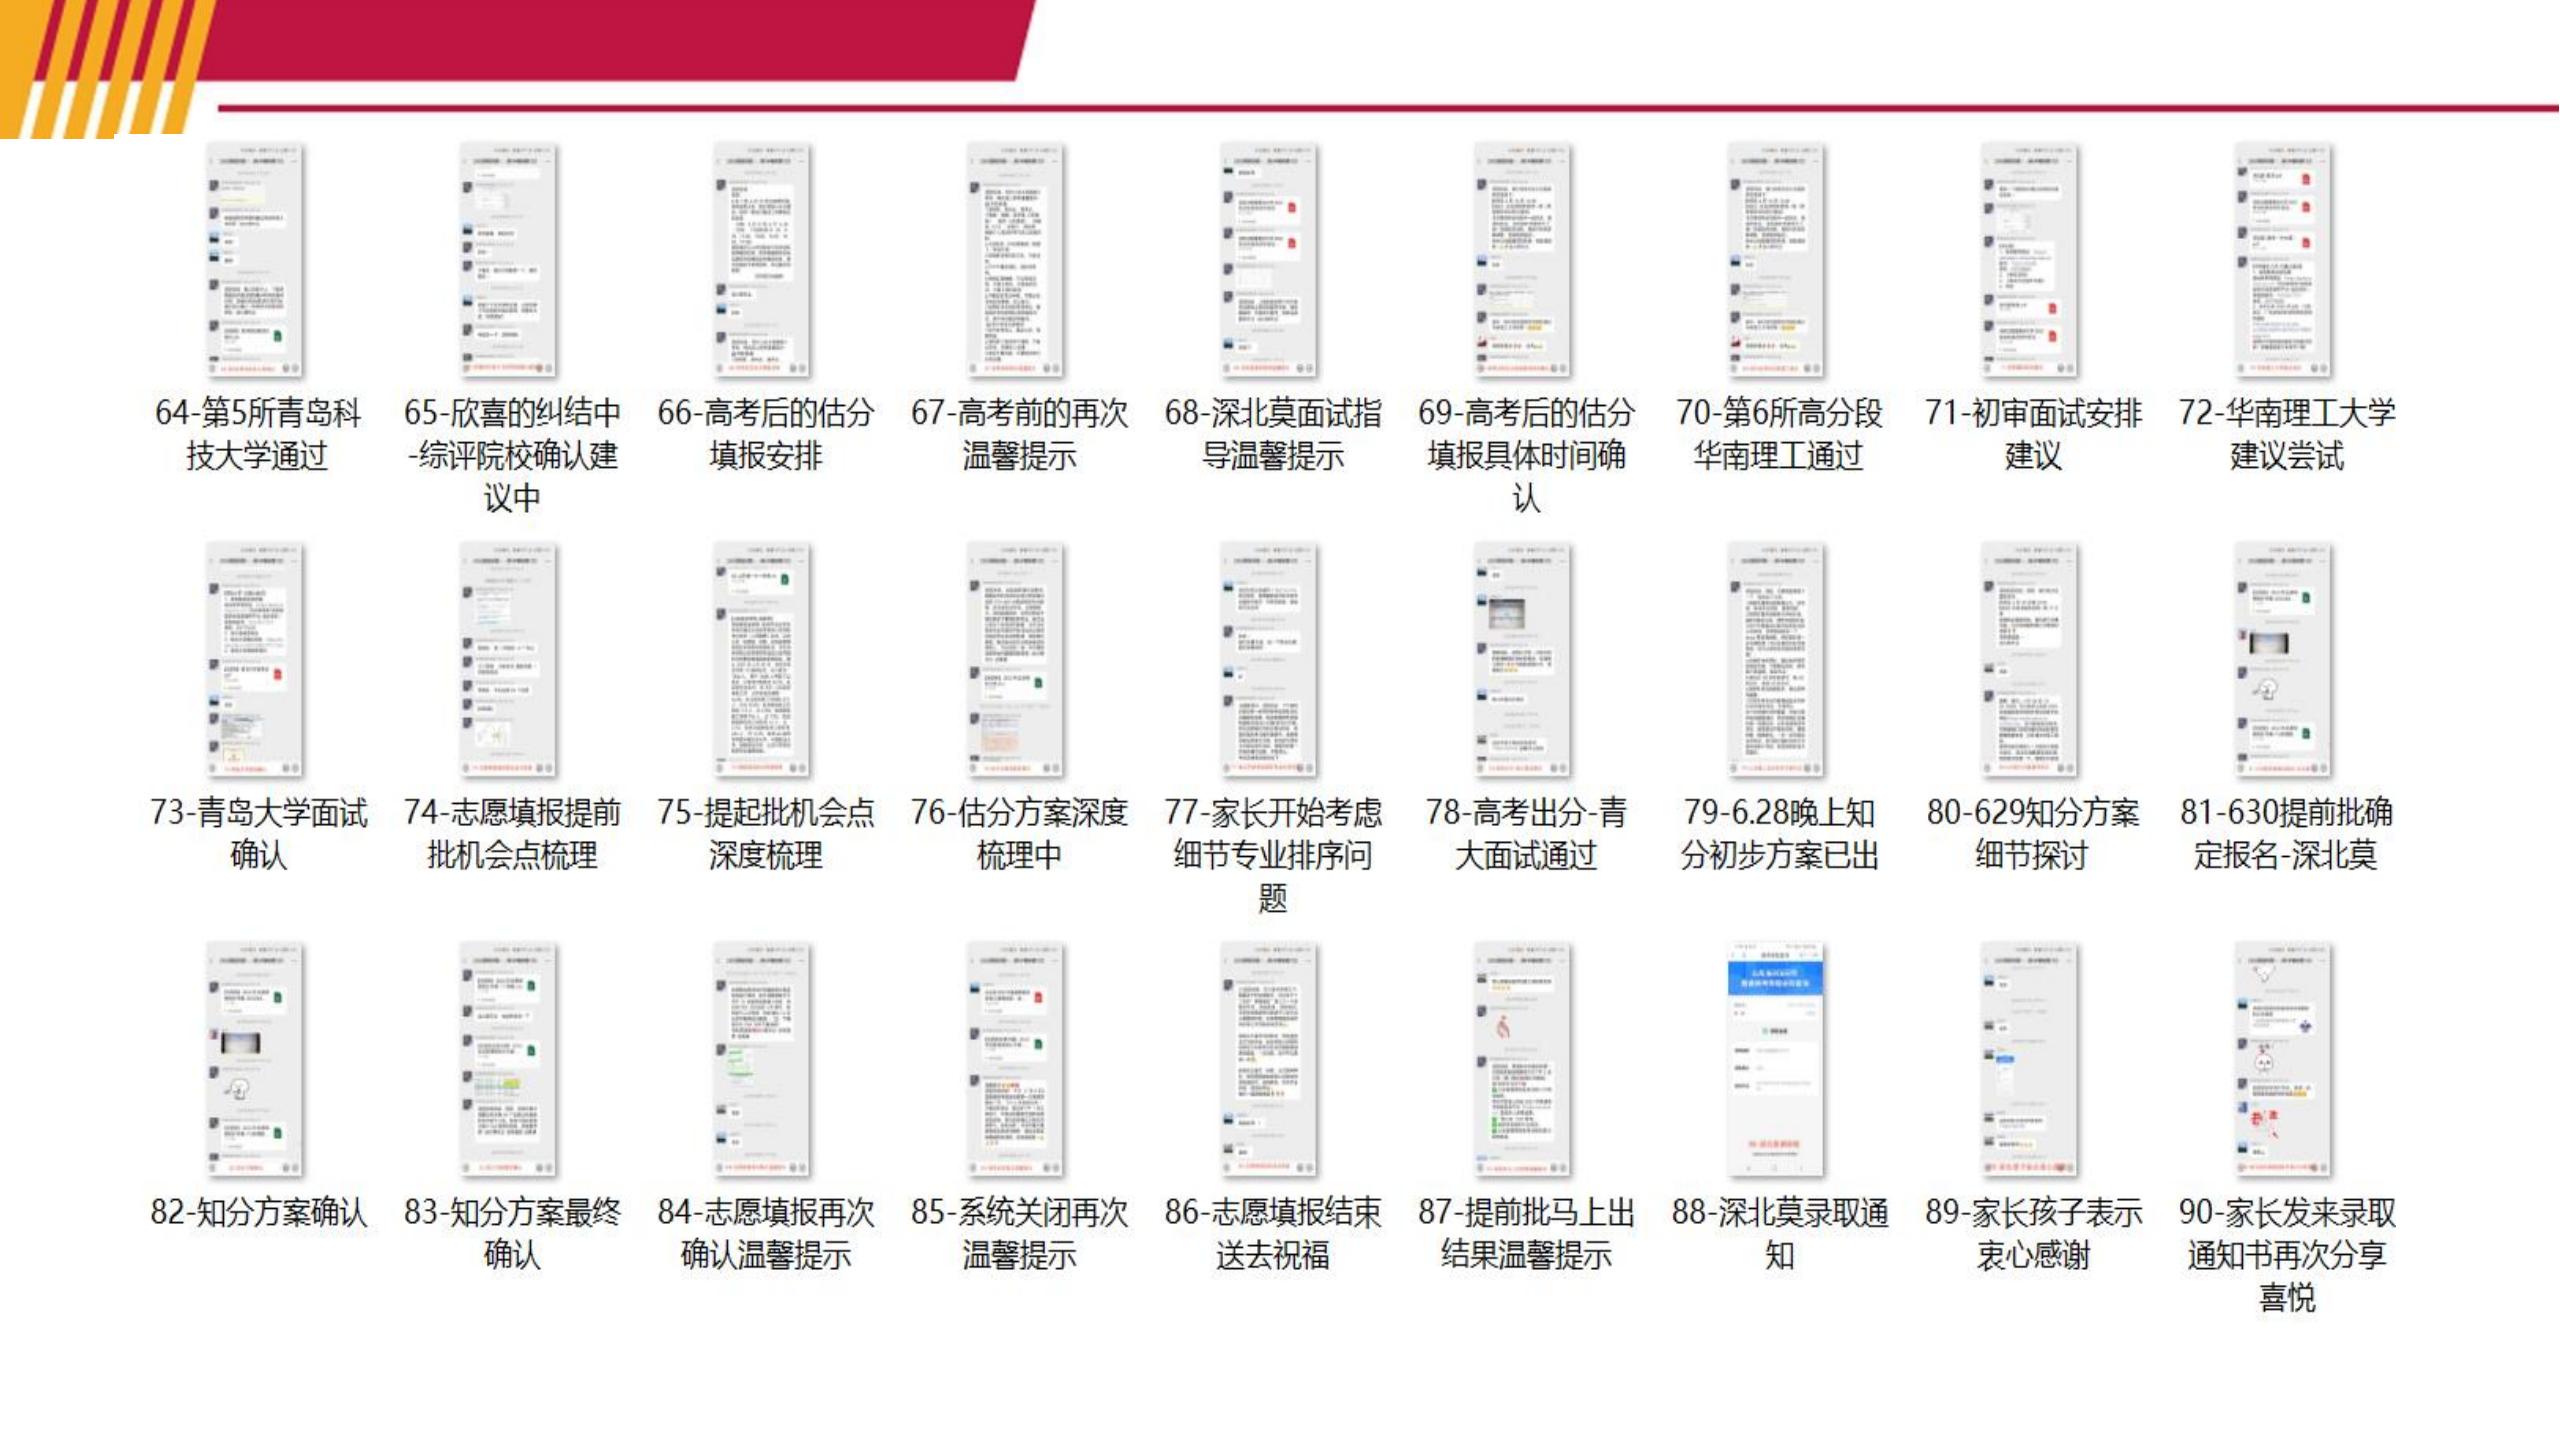
Task: Select caption text 70-第6所高分段华南理工通过
Action: tap(1779, 434)
